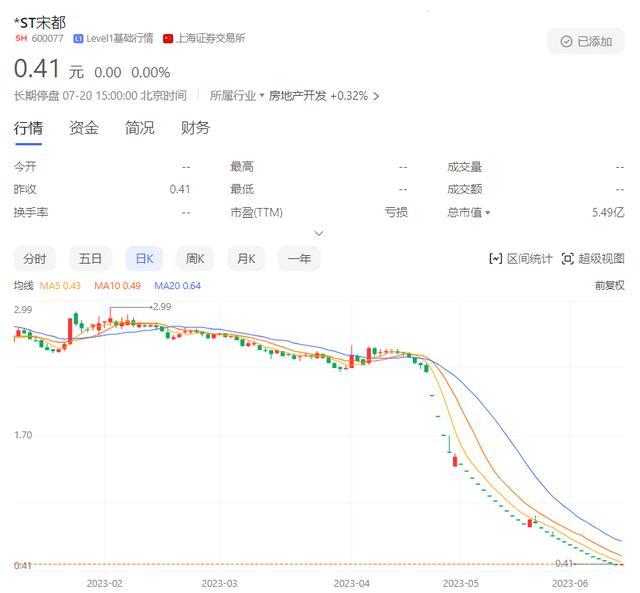This screenshot has width=640, height=593.
Task: Click the red SH market badge
Action: click(21, 38)
